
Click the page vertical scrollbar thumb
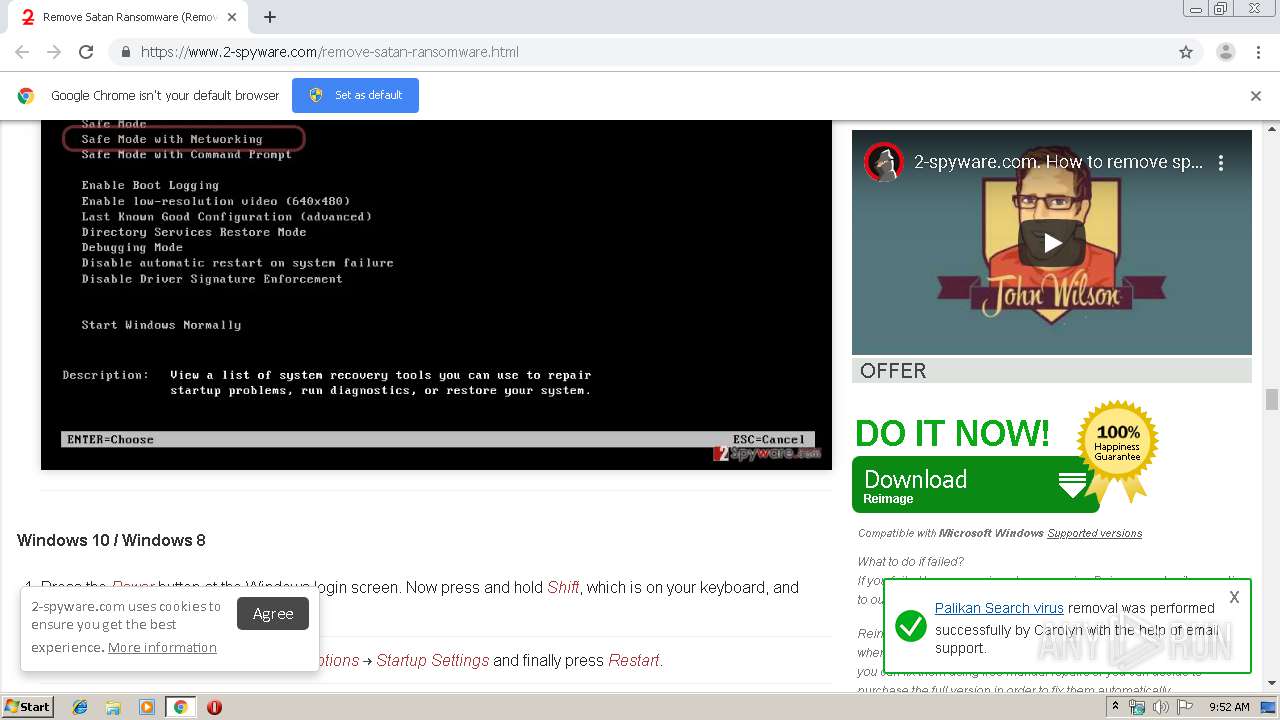click(1272, 400)
